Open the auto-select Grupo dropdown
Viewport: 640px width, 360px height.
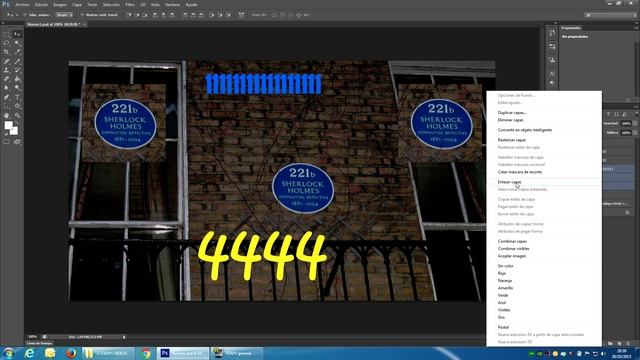pos(64,15)
